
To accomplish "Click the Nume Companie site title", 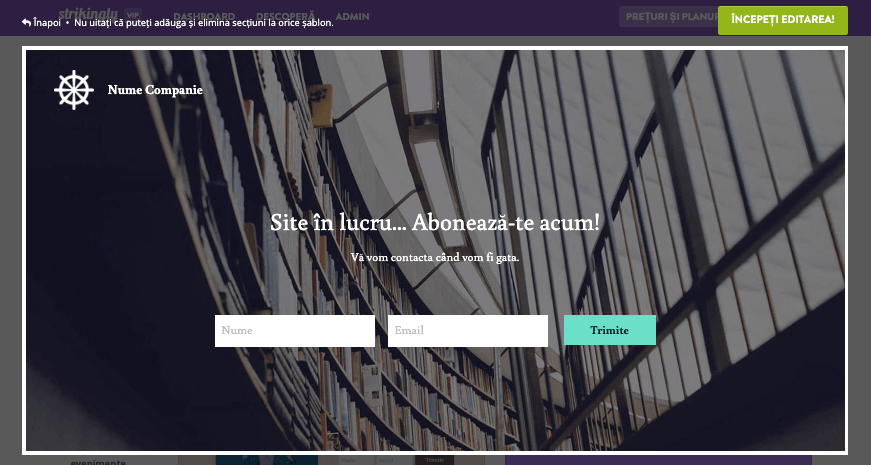I will [155, 90].
